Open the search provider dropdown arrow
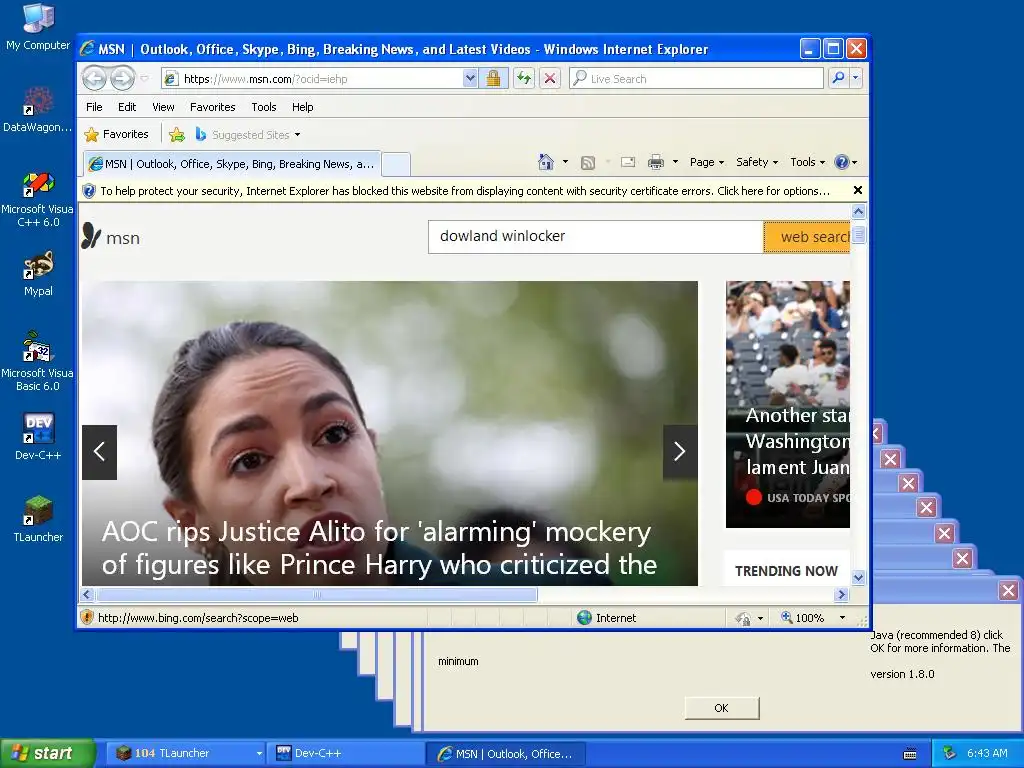This screenshot has width=1024, height=768. click(856, 78)
